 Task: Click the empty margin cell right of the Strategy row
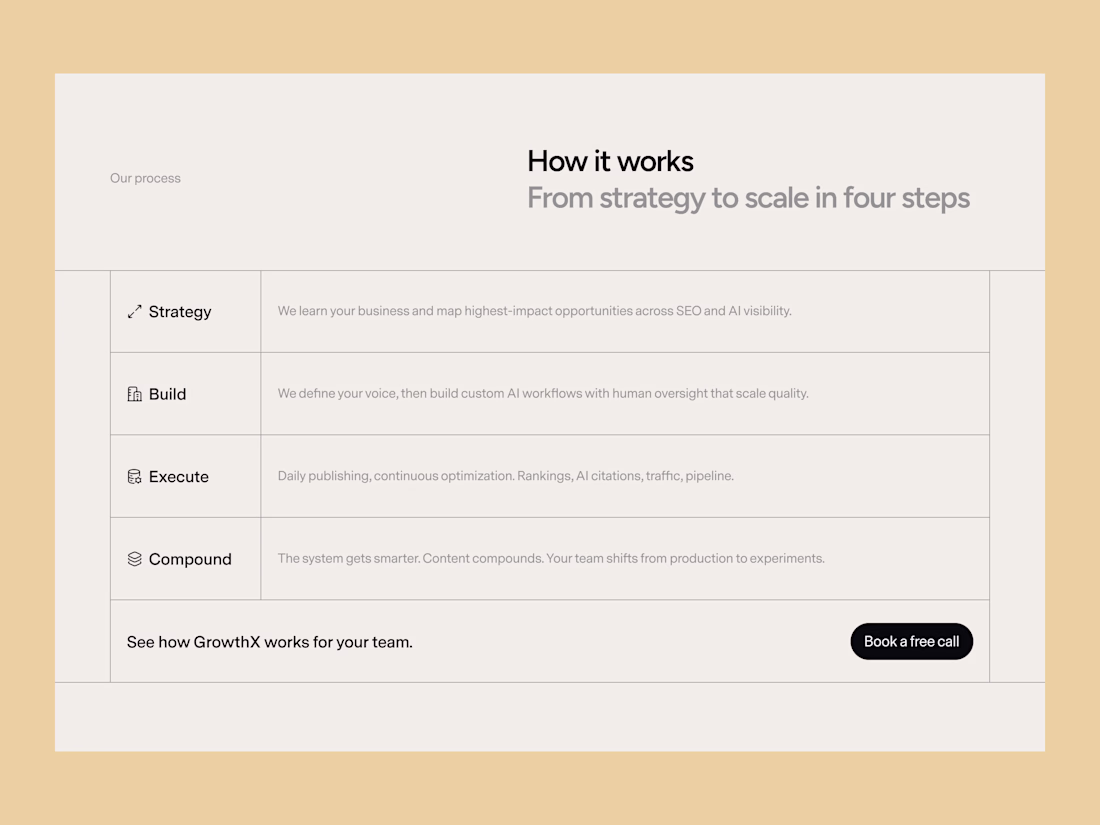(x=1017, y=311)
